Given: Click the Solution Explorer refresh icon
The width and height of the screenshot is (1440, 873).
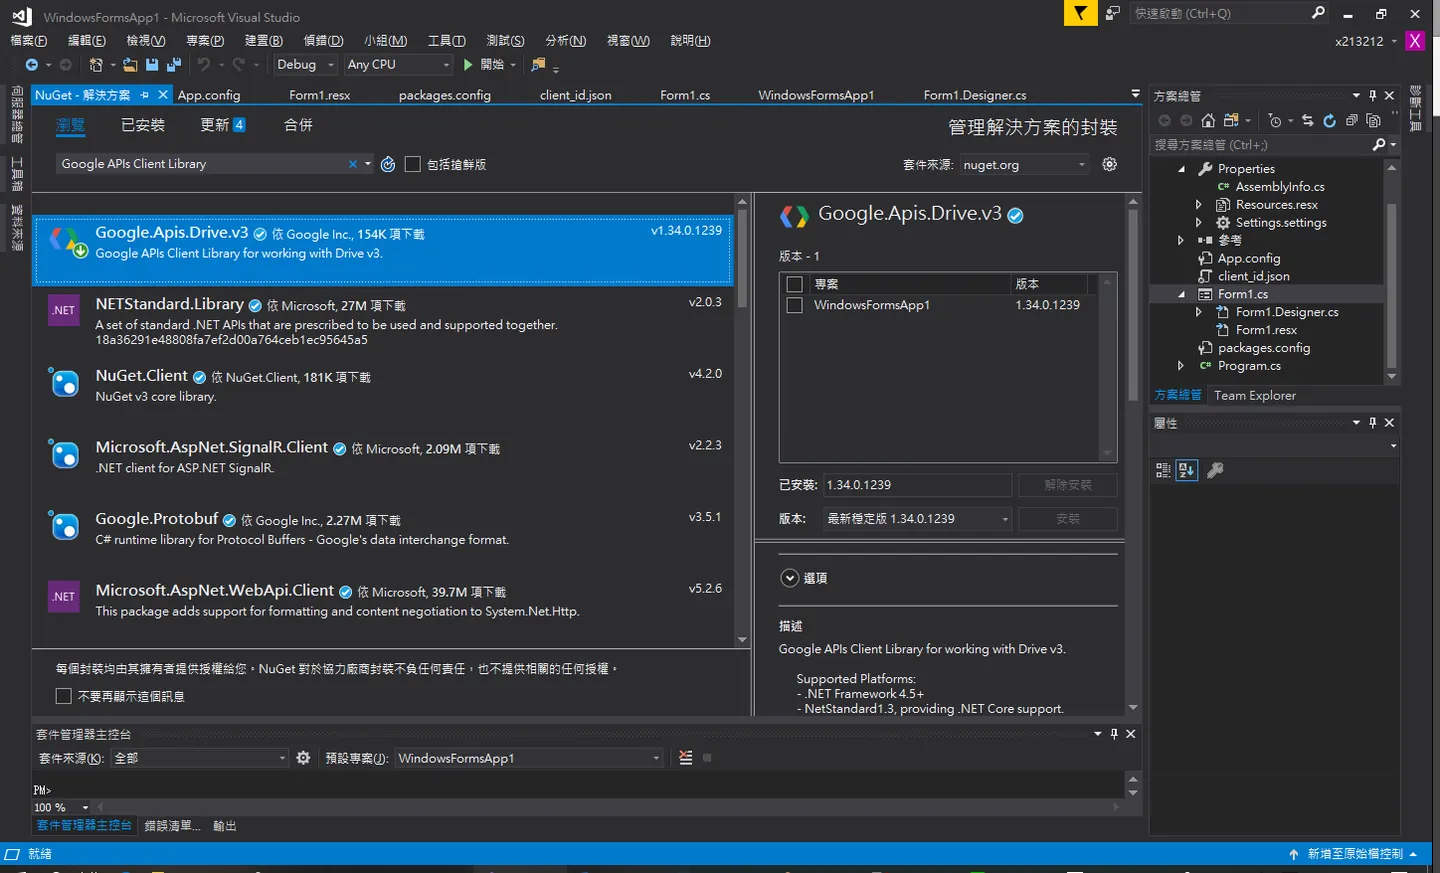Looking at the screenshot, I should point(1329,121).
